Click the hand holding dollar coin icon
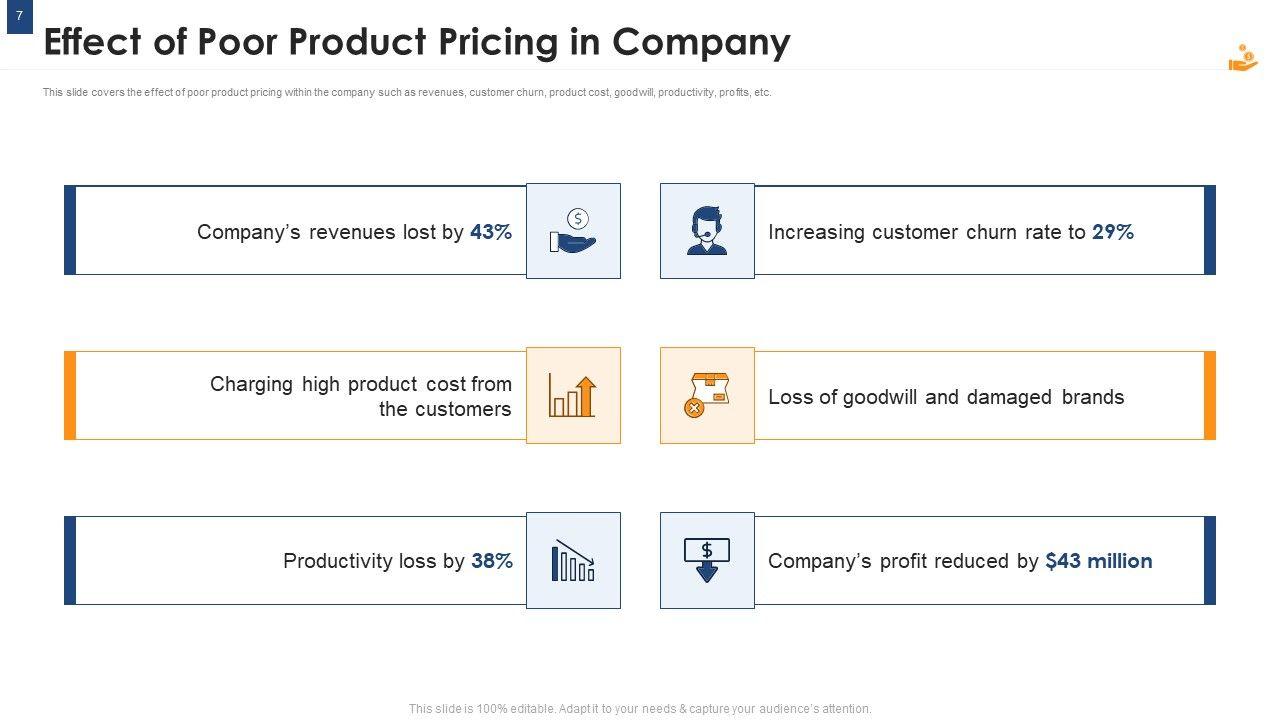The height and width of the screenshot is (720, 1280). click(x=573, y=231)
